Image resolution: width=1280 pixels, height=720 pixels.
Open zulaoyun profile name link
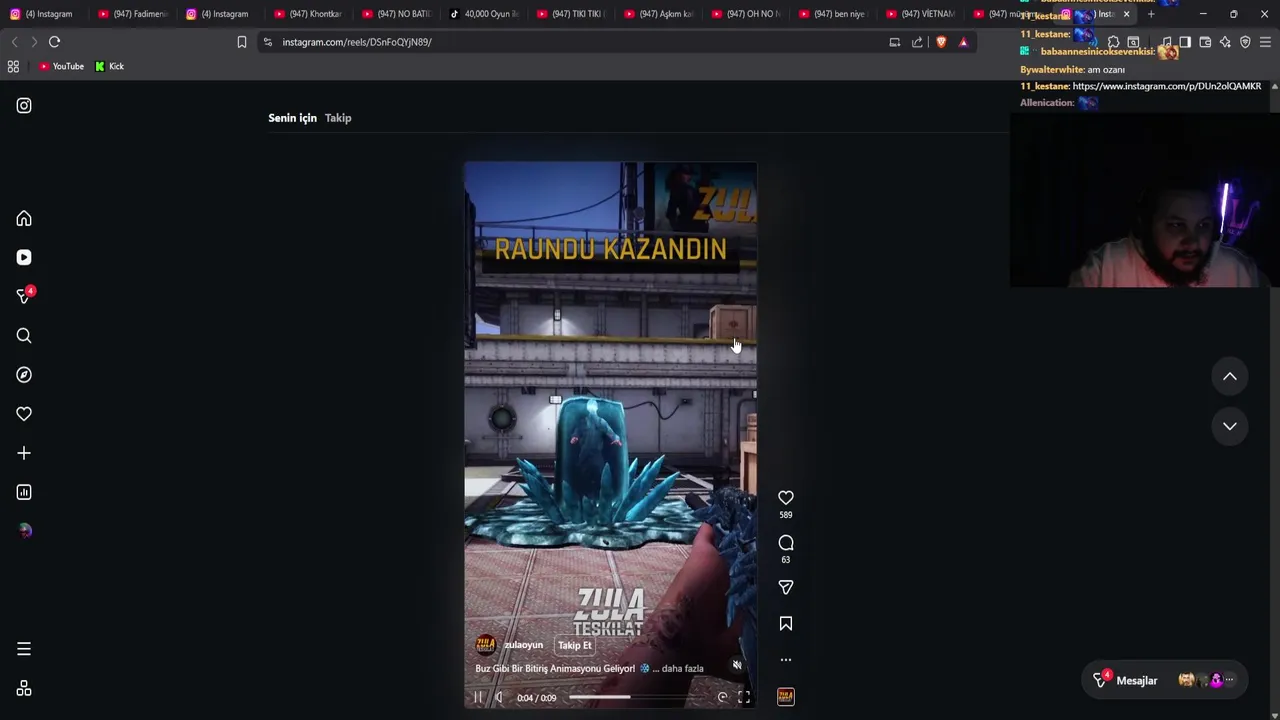pyautogui.click(x=523, y=645)
